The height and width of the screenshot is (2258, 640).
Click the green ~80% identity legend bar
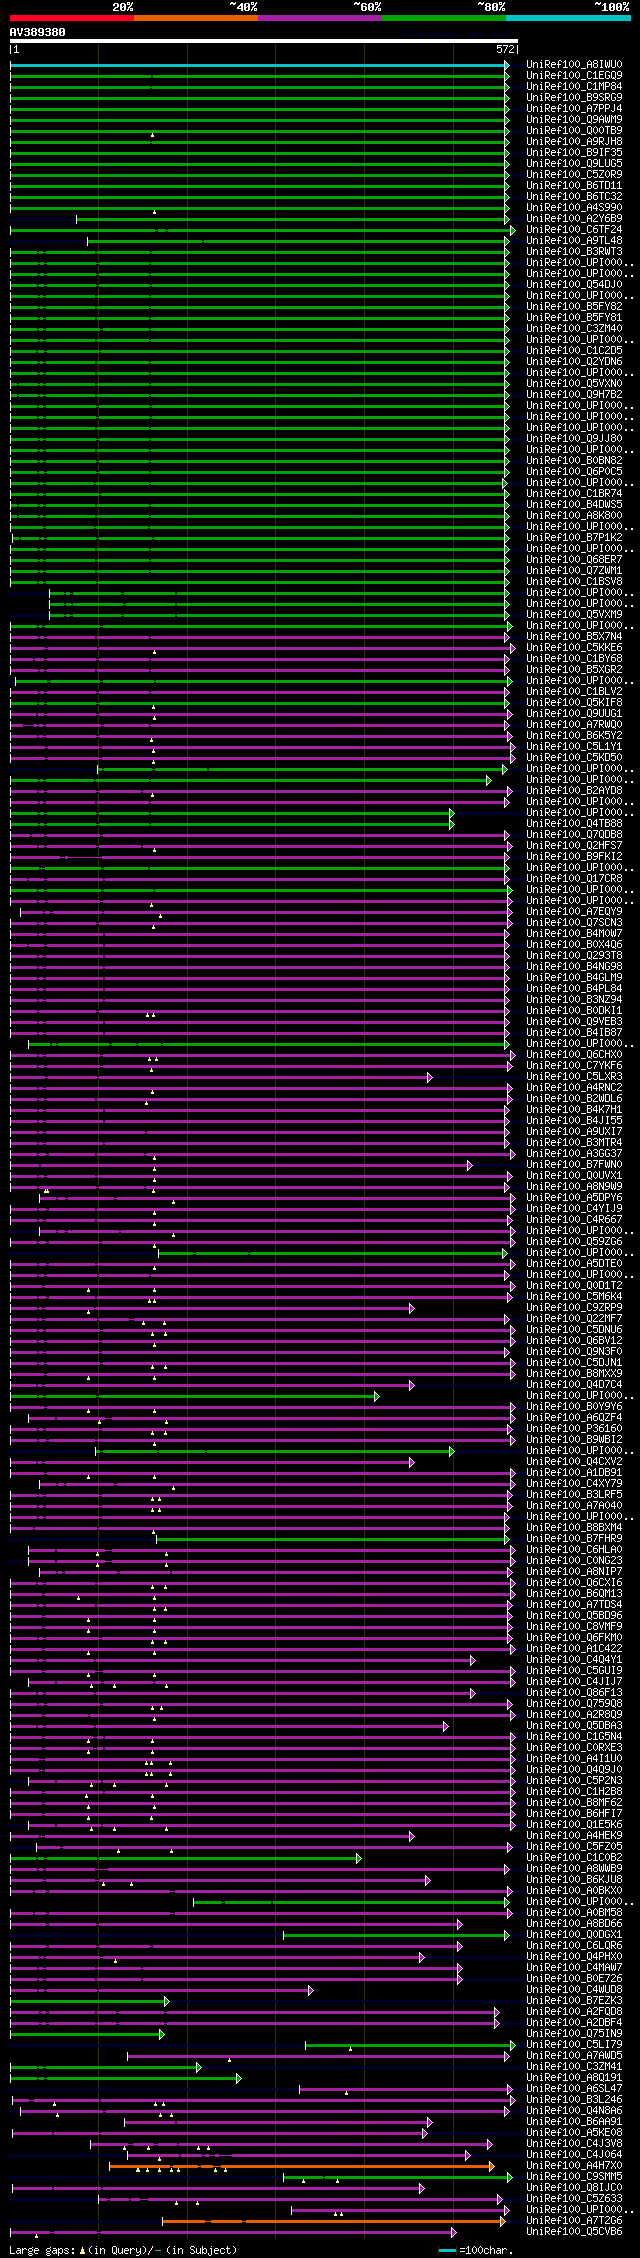pyautogui.click(x=443, y=18)
